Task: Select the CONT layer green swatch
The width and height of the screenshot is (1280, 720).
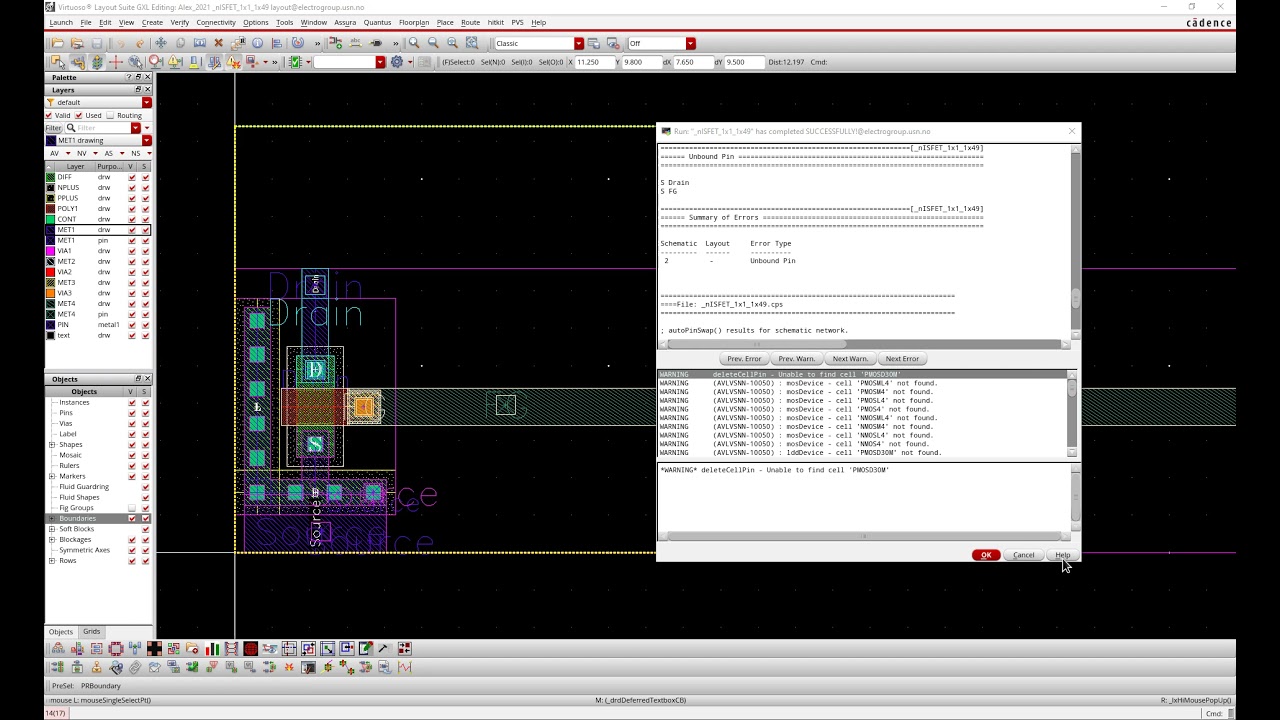Action: click(51, 219)
